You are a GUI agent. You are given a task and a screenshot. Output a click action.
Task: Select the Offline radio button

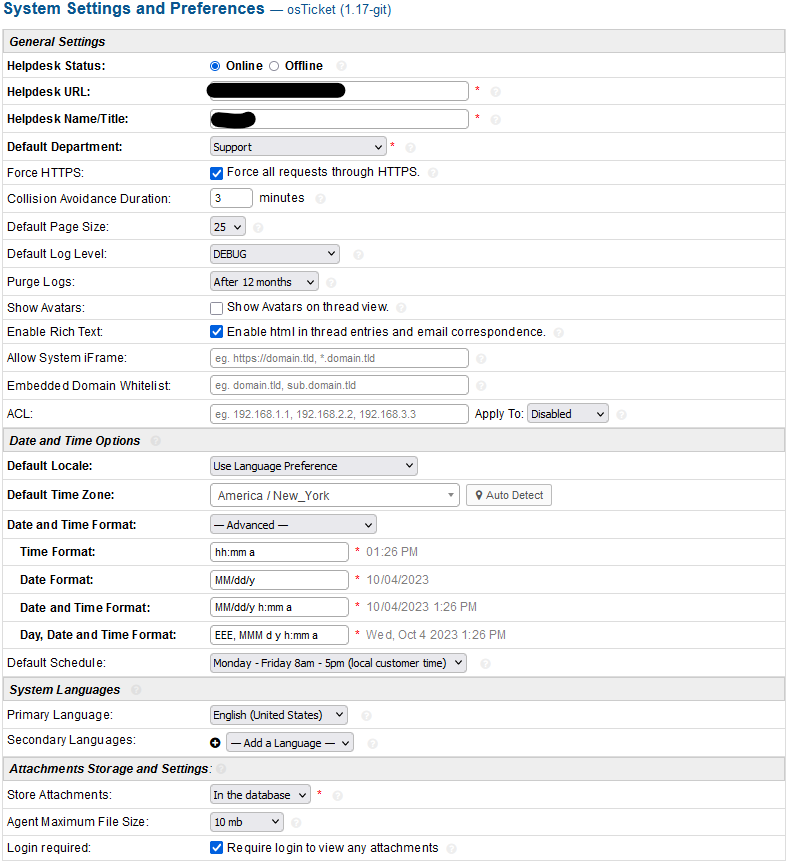pos(274,66)
